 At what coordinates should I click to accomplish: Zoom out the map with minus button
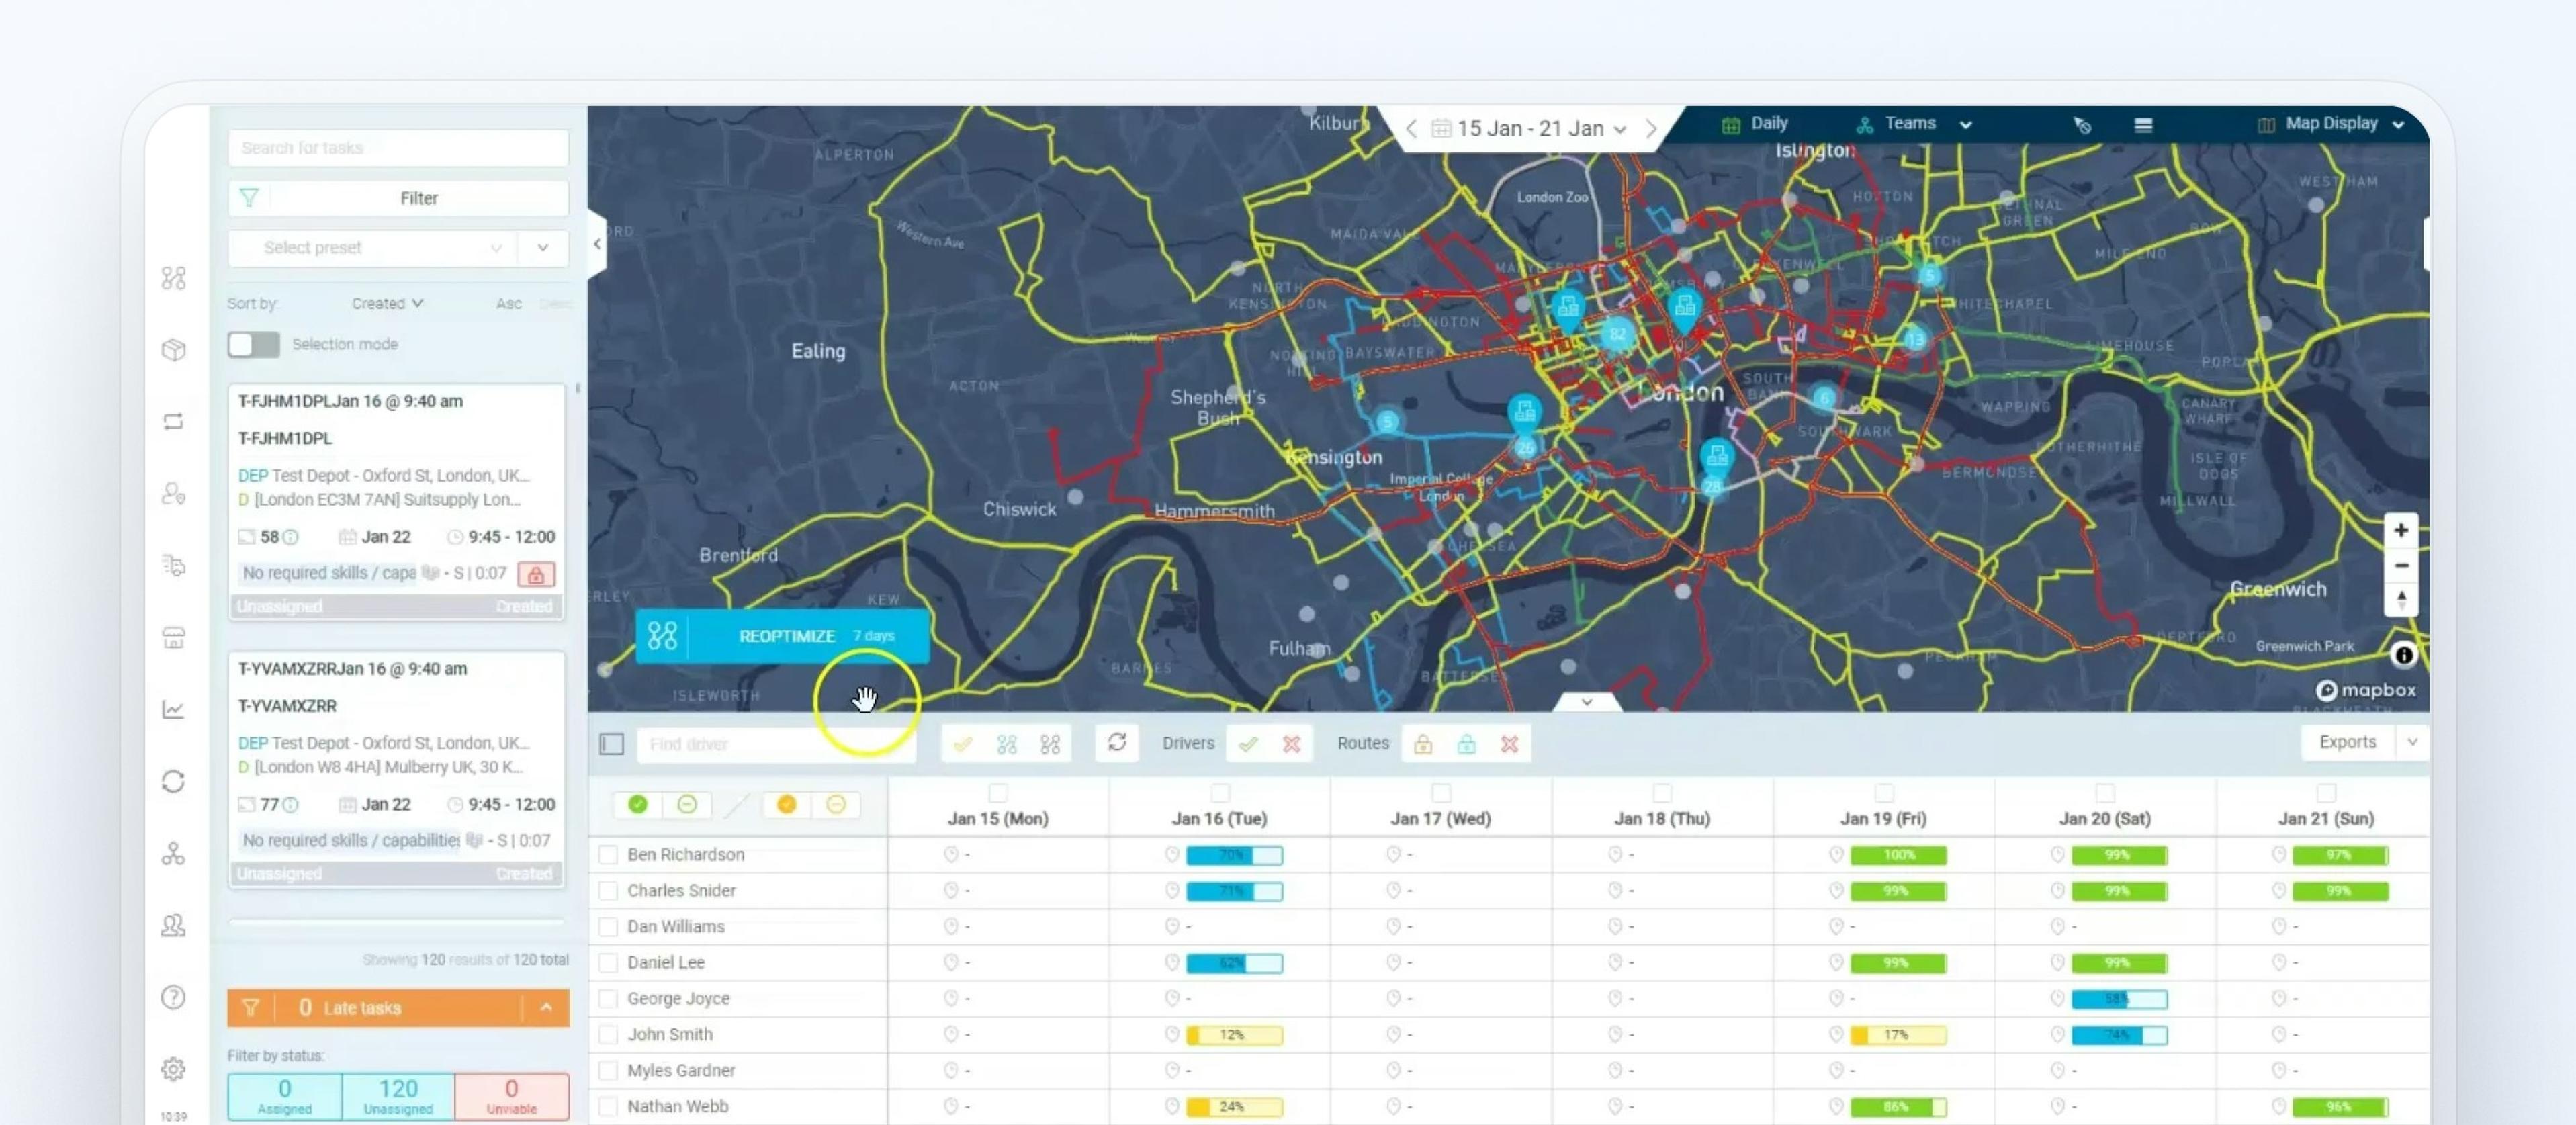point(2401,565)
